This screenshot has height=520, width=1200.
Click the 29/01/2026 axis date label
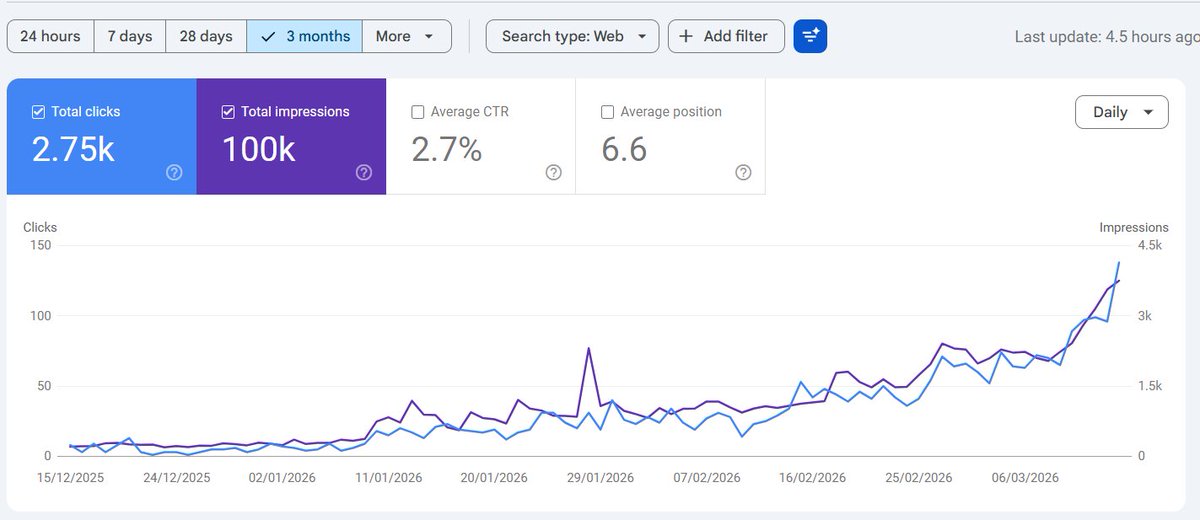pos(599,478)
